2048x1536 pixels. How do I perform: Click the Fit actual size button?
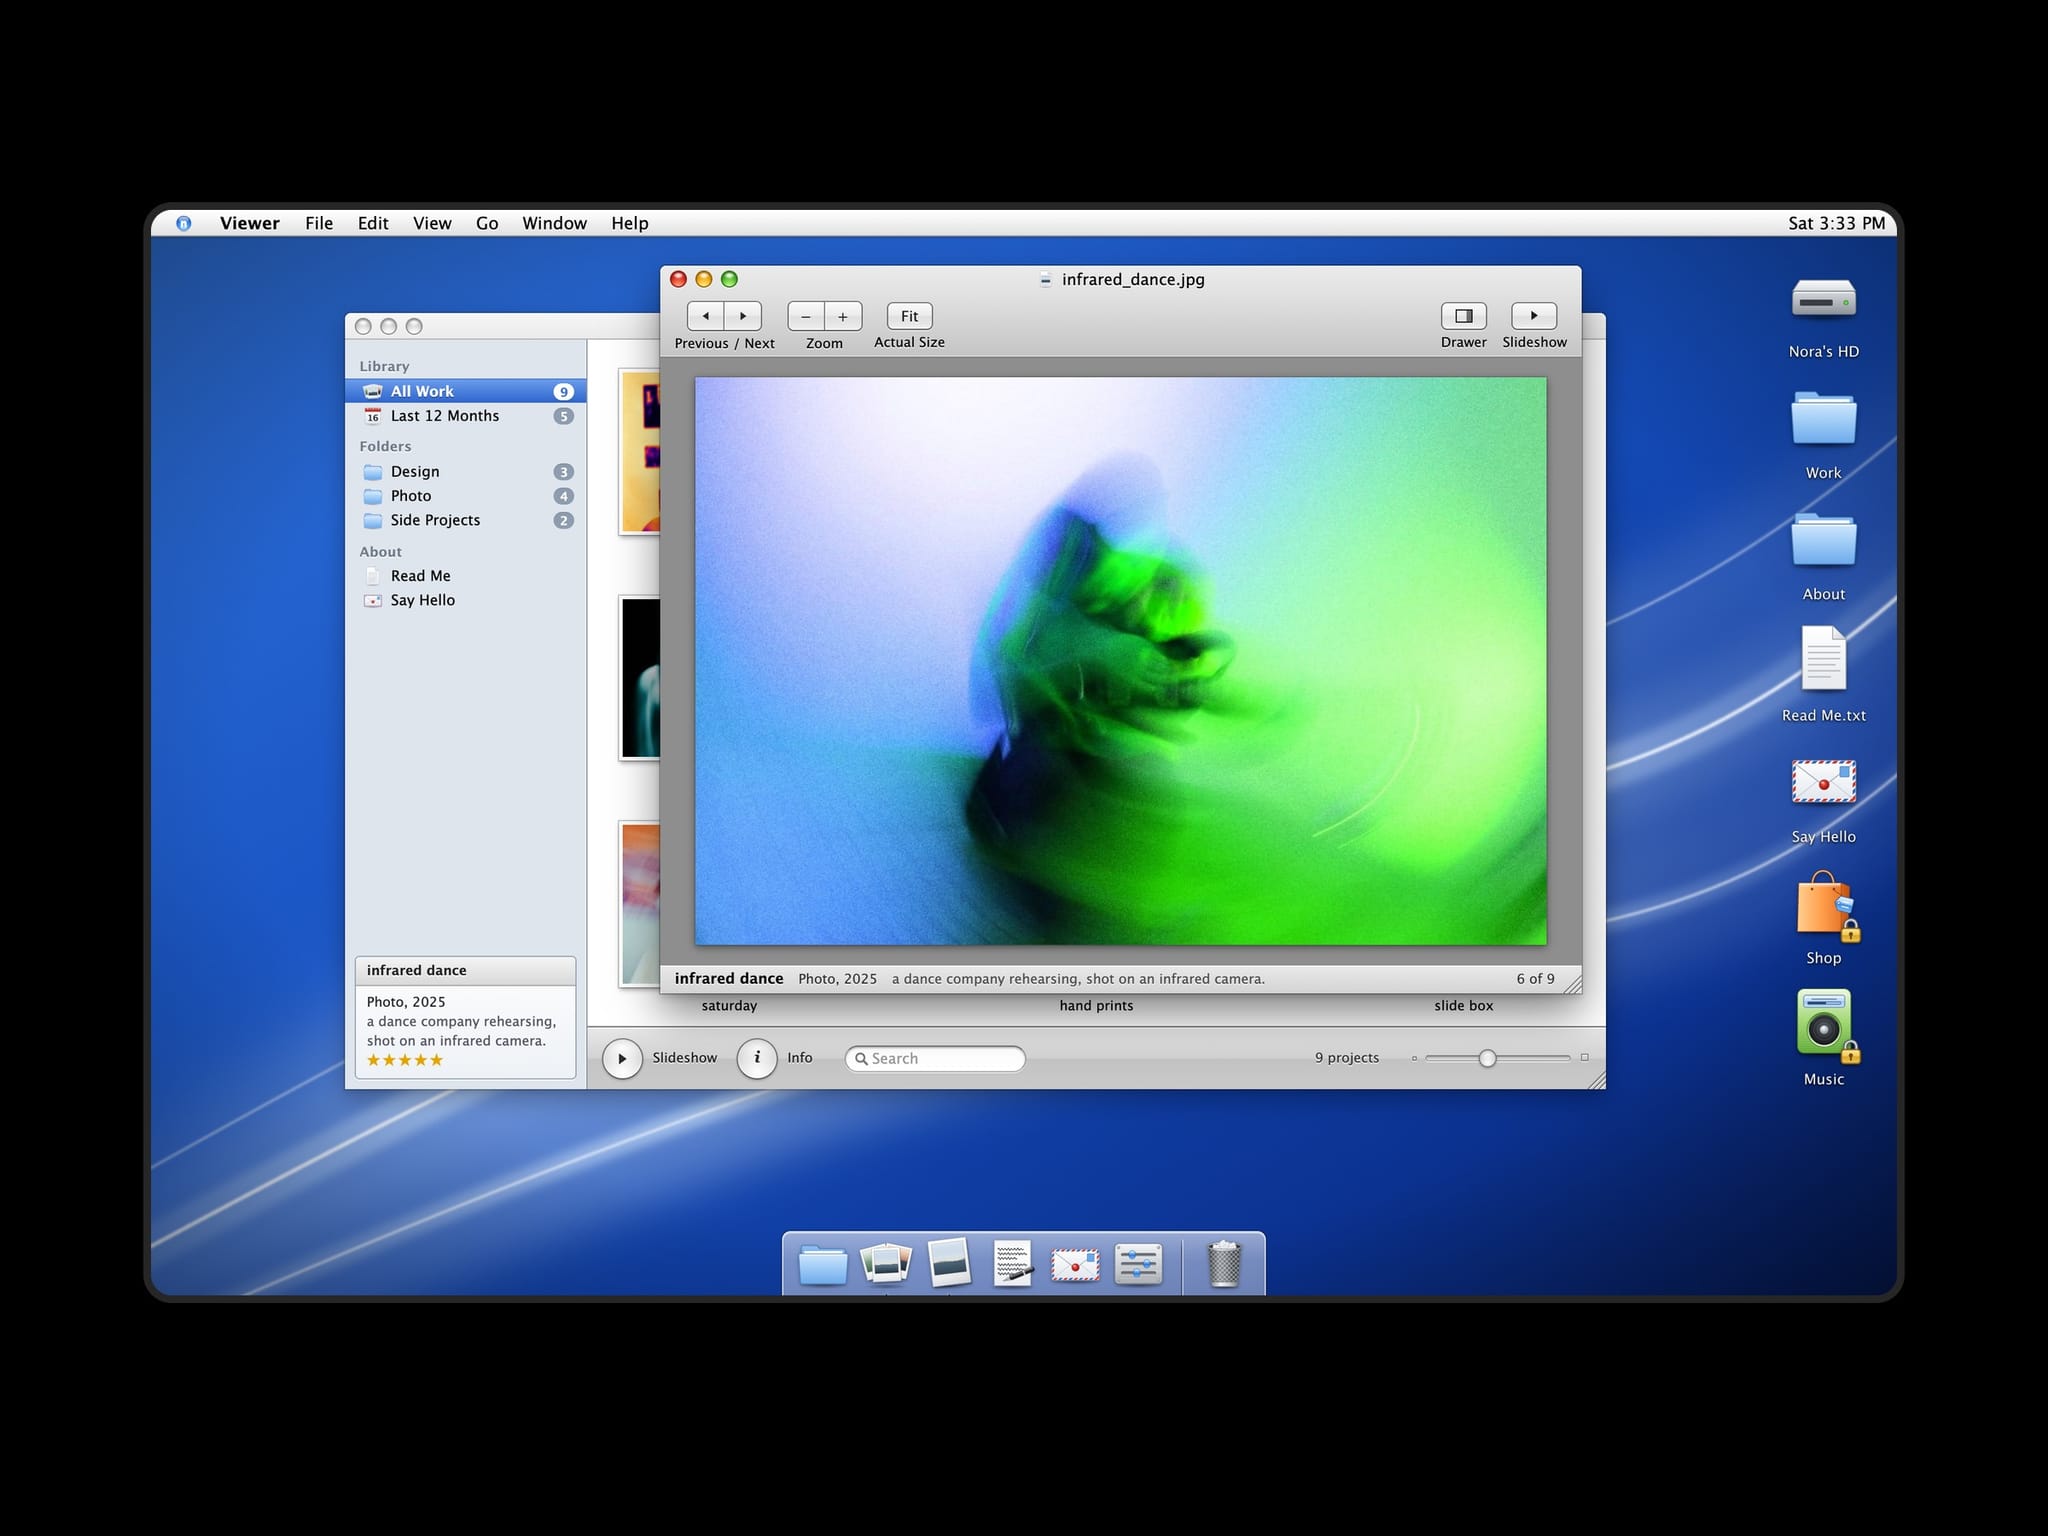tap(909, 316)
